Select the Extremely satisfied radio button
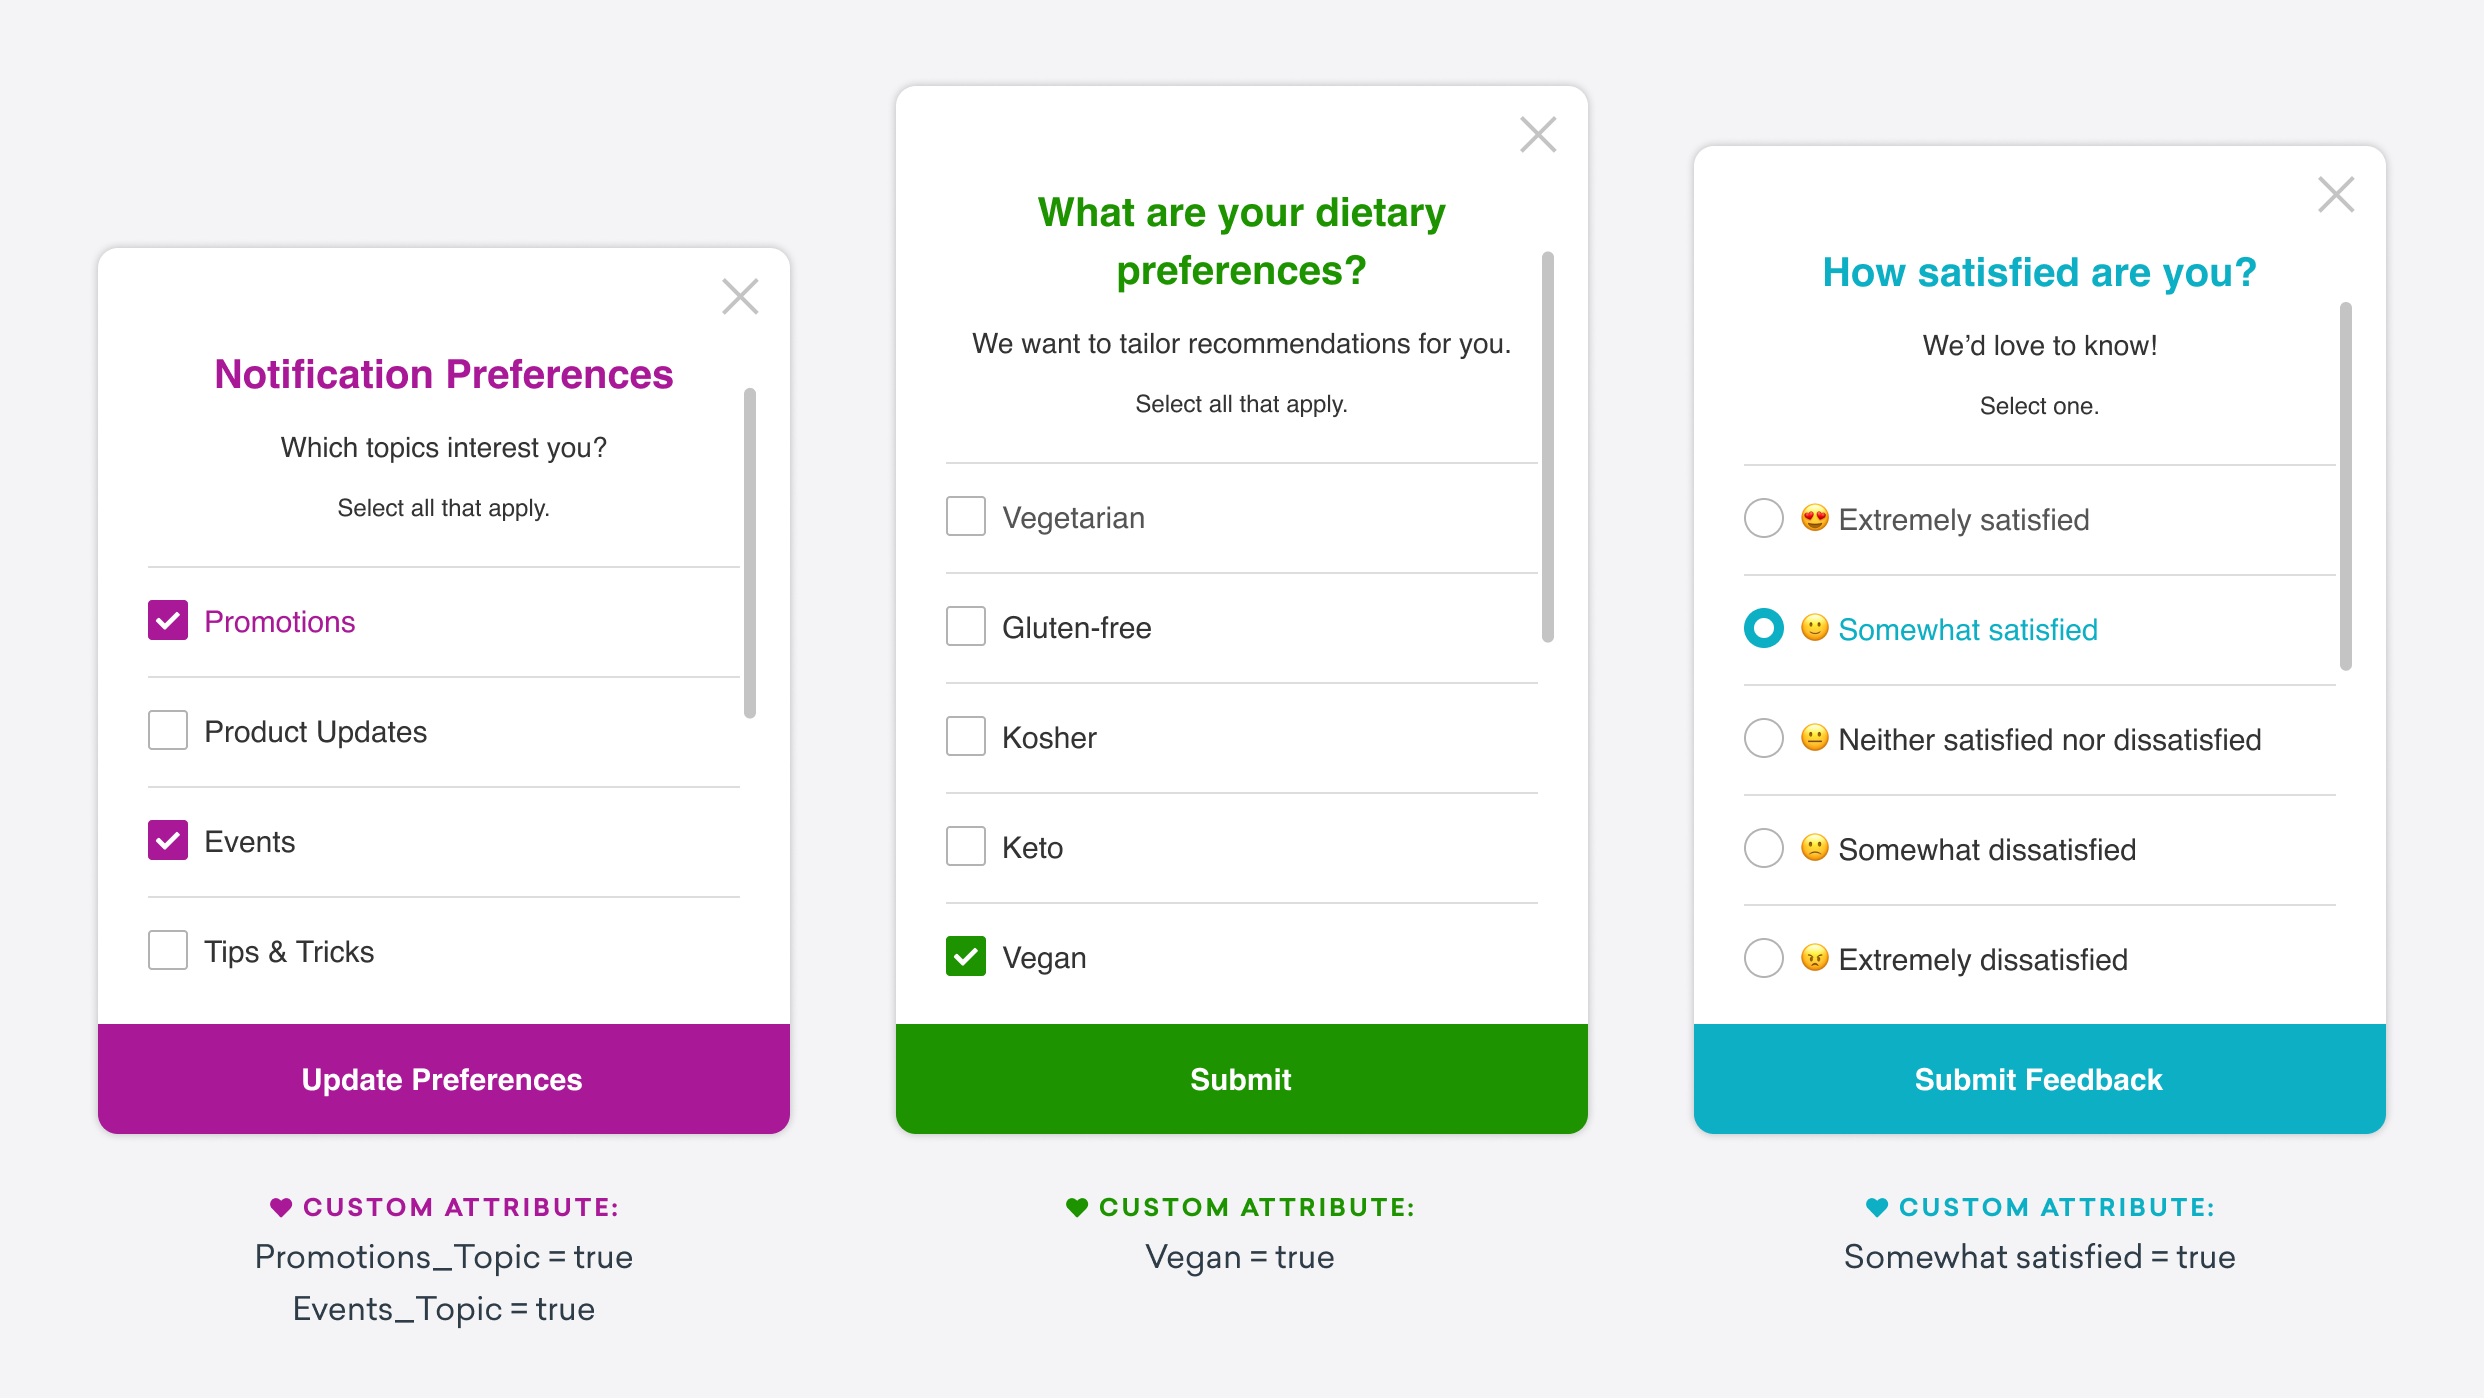Viewport: 2484px width, 1398px height. click(x=1762, y=521)
